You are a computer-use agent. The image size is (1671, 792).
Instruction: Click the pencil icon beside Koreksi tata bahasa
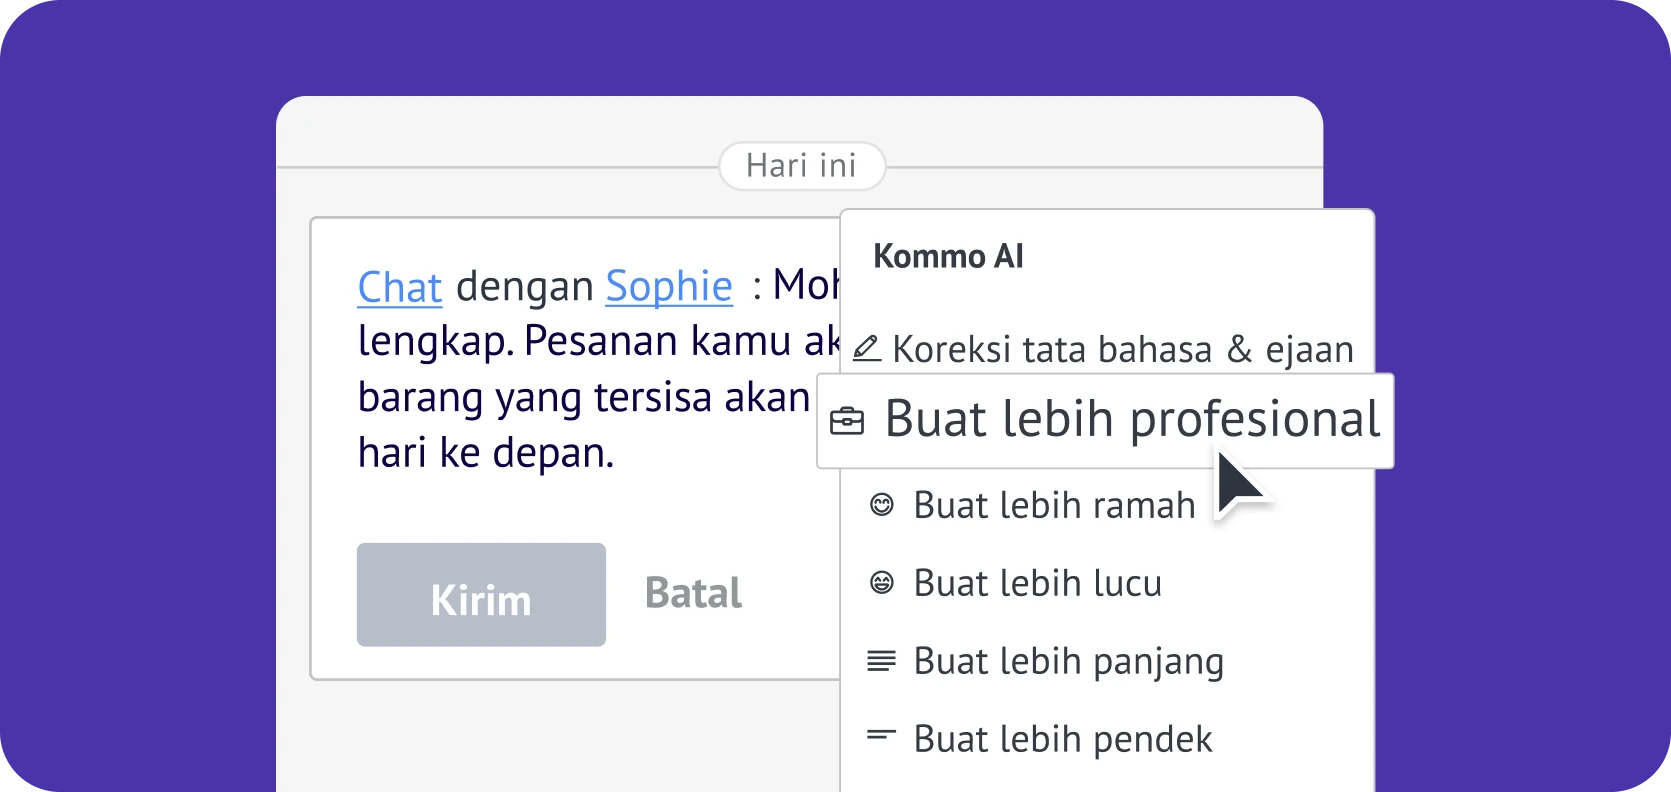coord(866,349)
